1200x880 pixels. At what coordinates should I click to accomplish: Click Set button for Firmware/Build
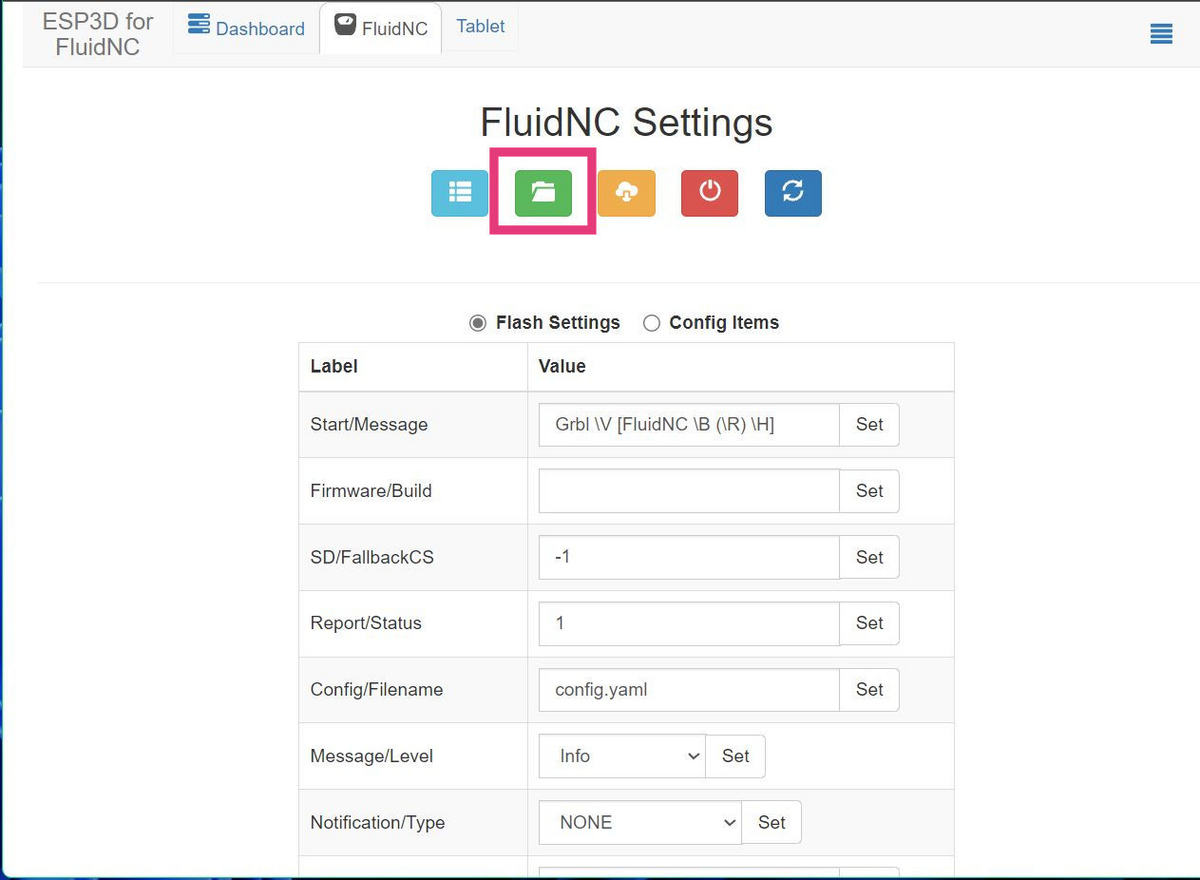[x=869, y=491]
